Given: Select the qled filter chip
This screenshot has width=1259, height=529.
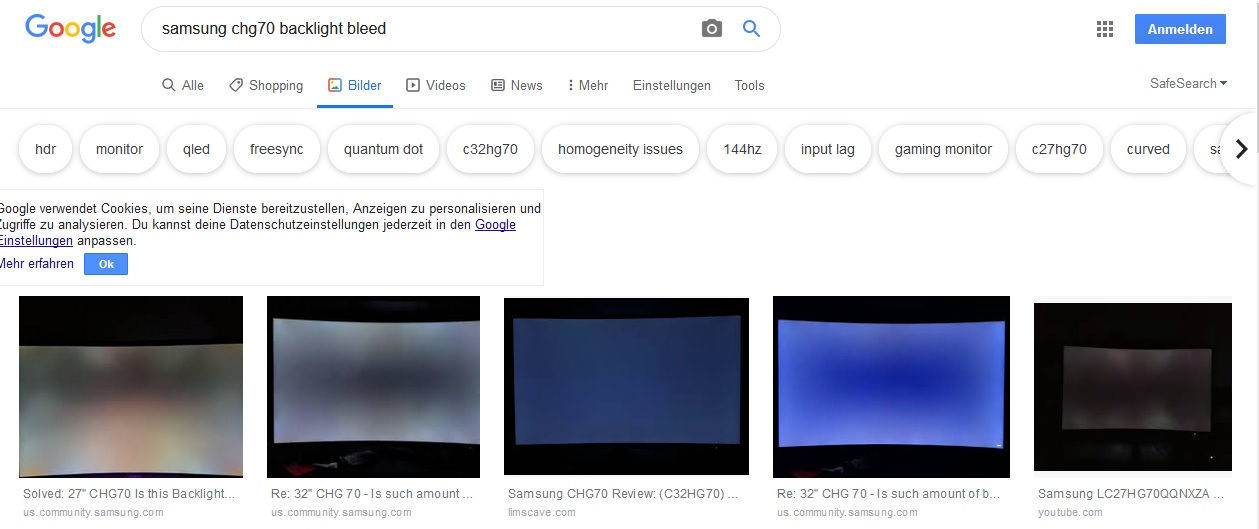Looking at the screenshot, I should pos(197,149).
